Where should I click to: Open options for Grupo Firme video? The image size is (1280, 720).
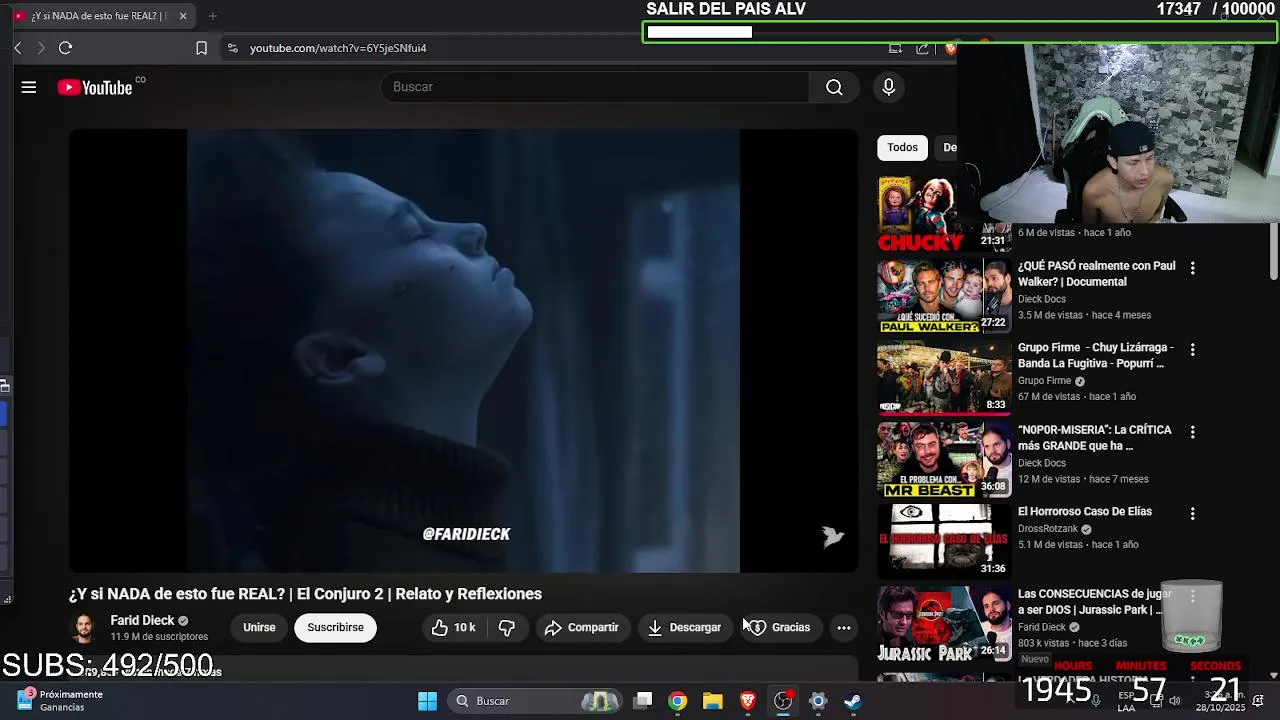coord(1192,349)
